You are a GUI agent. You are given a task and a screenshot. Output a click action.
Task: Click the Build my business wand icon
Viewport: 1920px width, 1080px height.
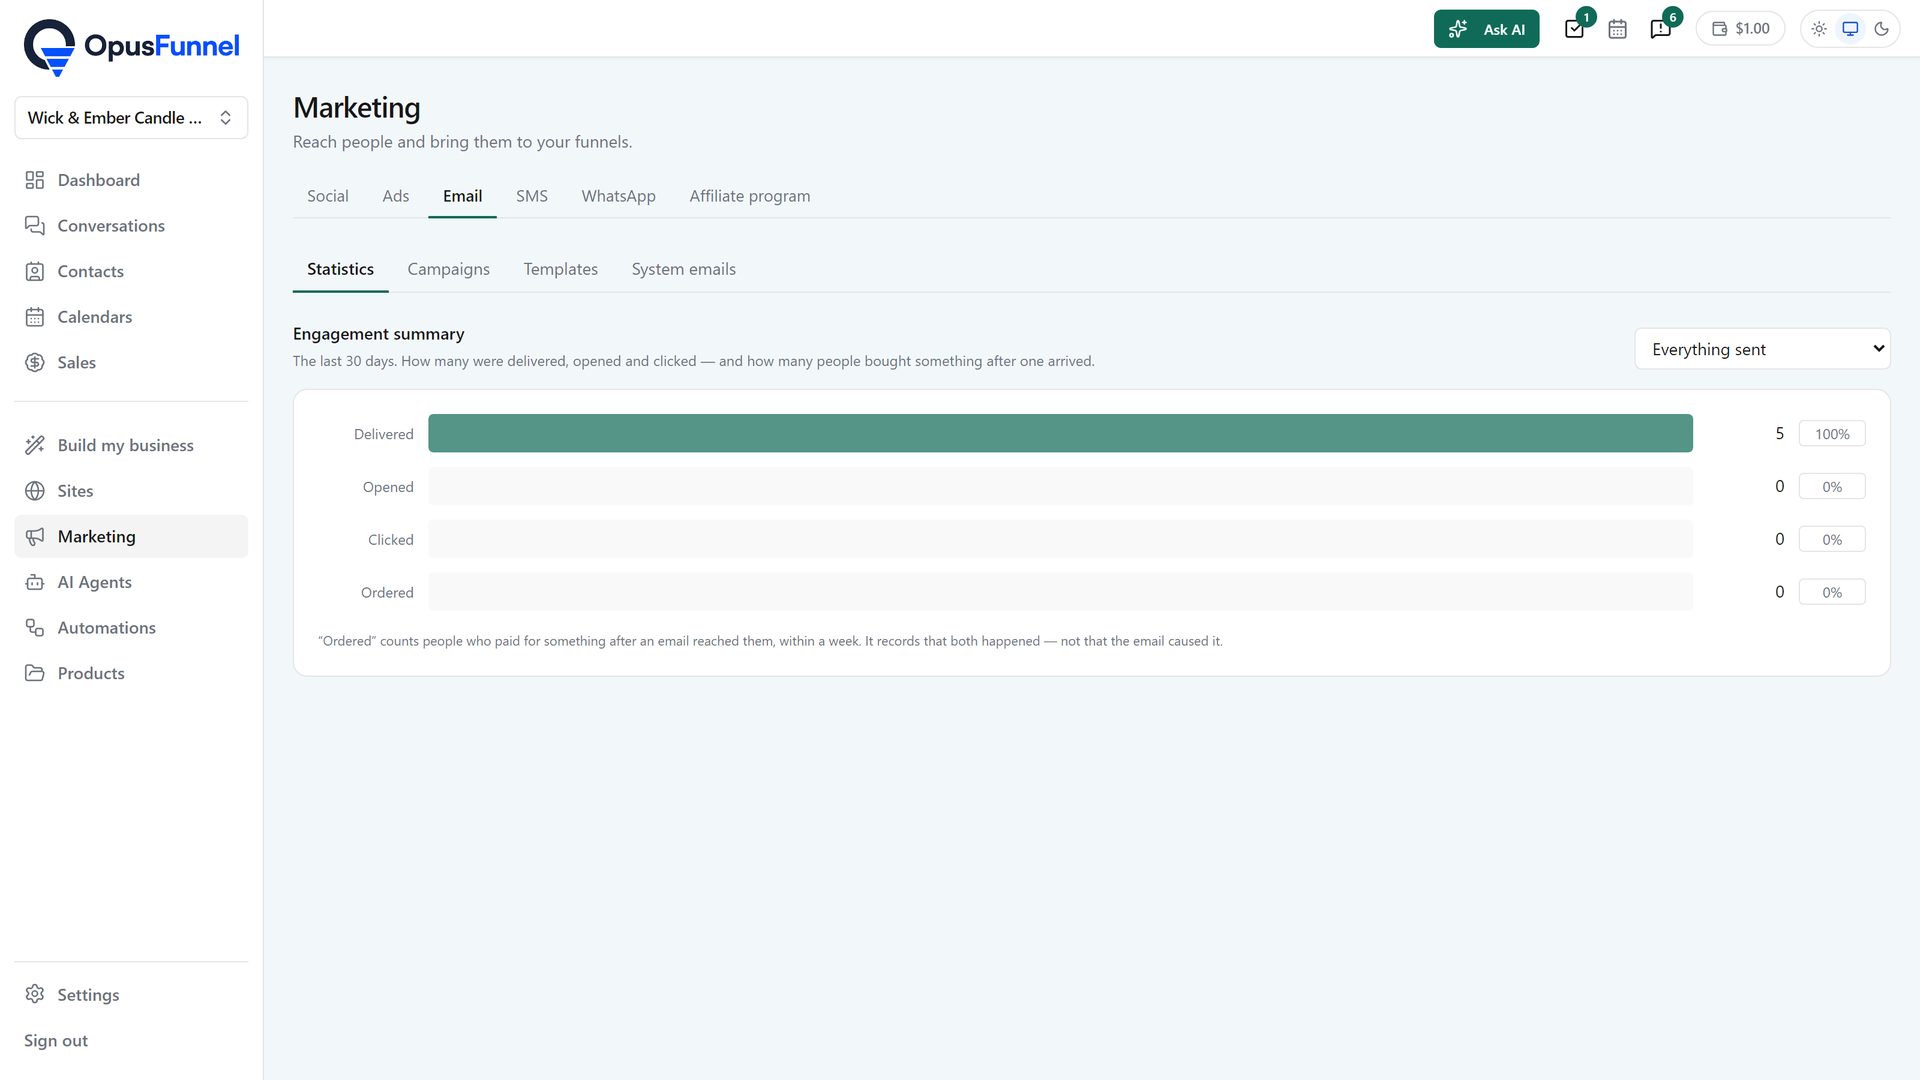pyautogui.click(x=35, y=445)
